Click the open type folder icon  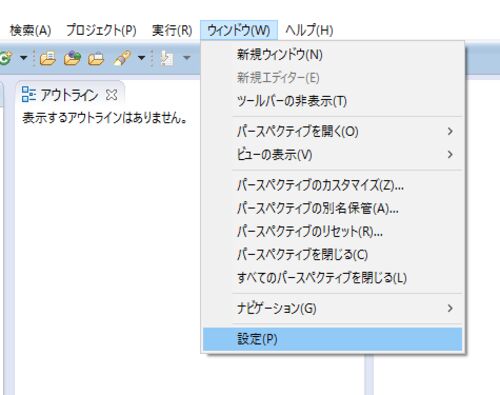click(48, 58)
